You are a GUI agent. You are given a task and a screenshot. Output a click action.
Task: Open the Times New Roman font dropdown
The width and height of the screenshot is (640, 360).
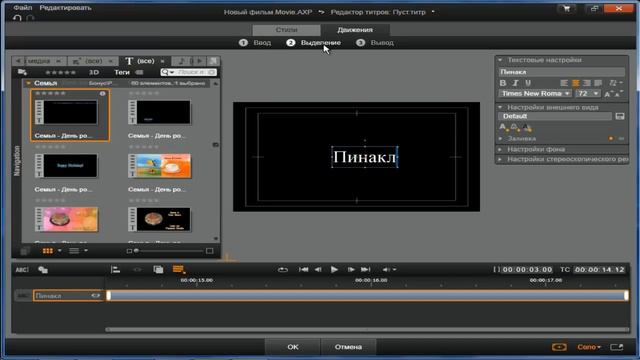(x=535, y=93)
